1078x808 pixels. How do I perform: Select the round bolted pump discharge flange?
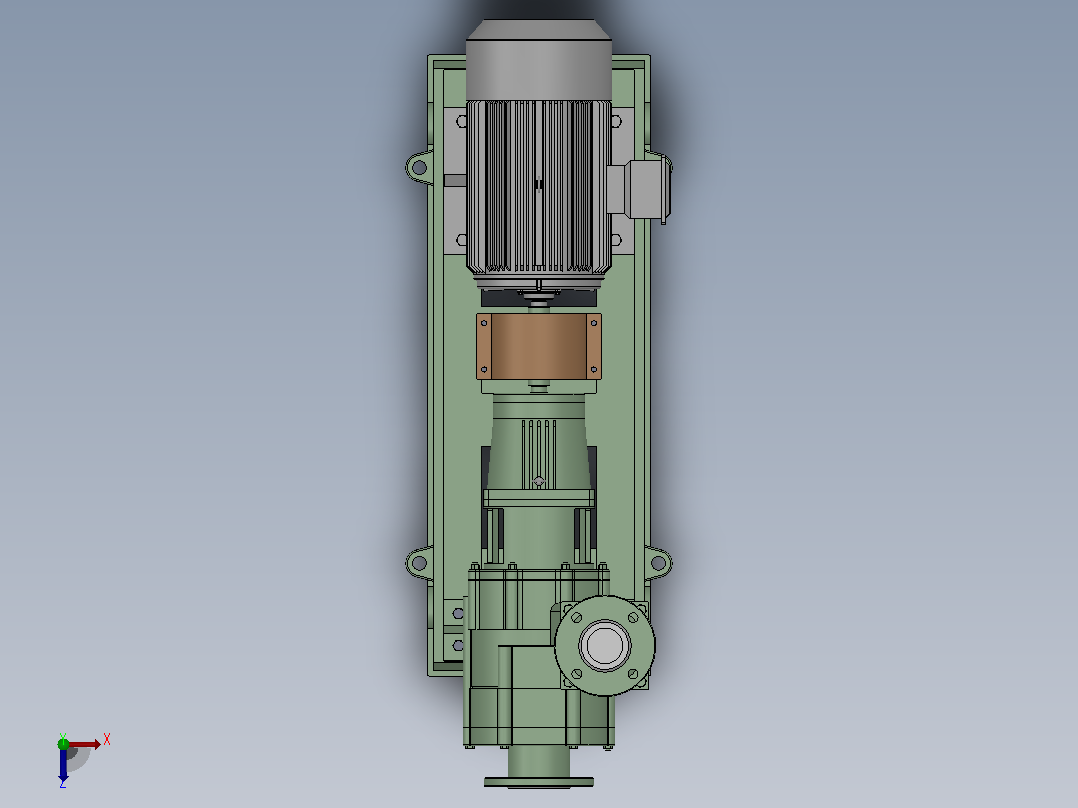pyautogui.click(x=605, y=646)
